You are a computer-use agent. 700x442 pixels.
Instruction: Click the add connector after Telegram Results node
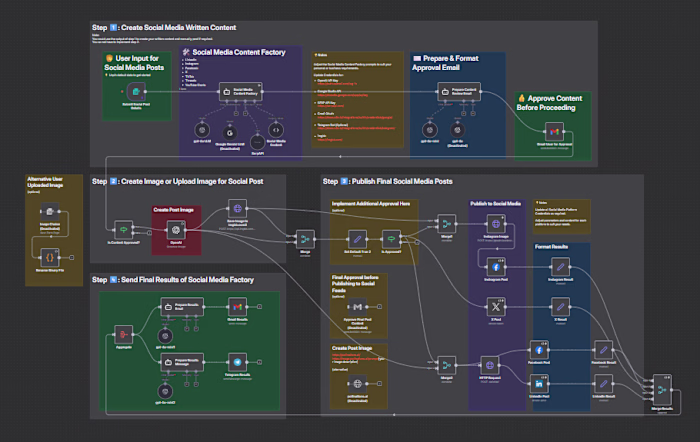[x=259, y=362]
